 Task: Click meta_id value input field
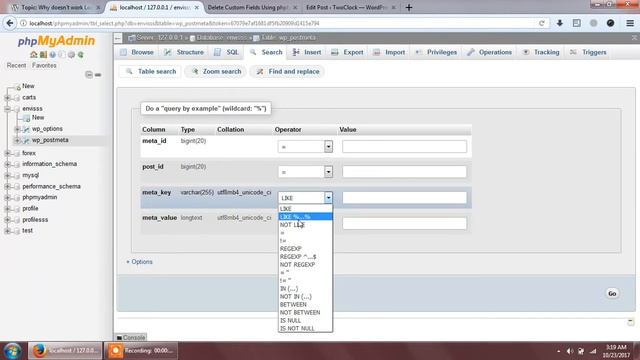click(404, 147)
